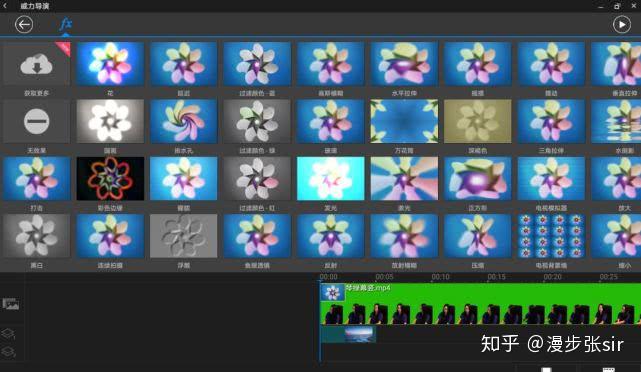Jump to 00:25 on the timeline ruler
This screenshot has height=372, width=641.
click(608, 277)
